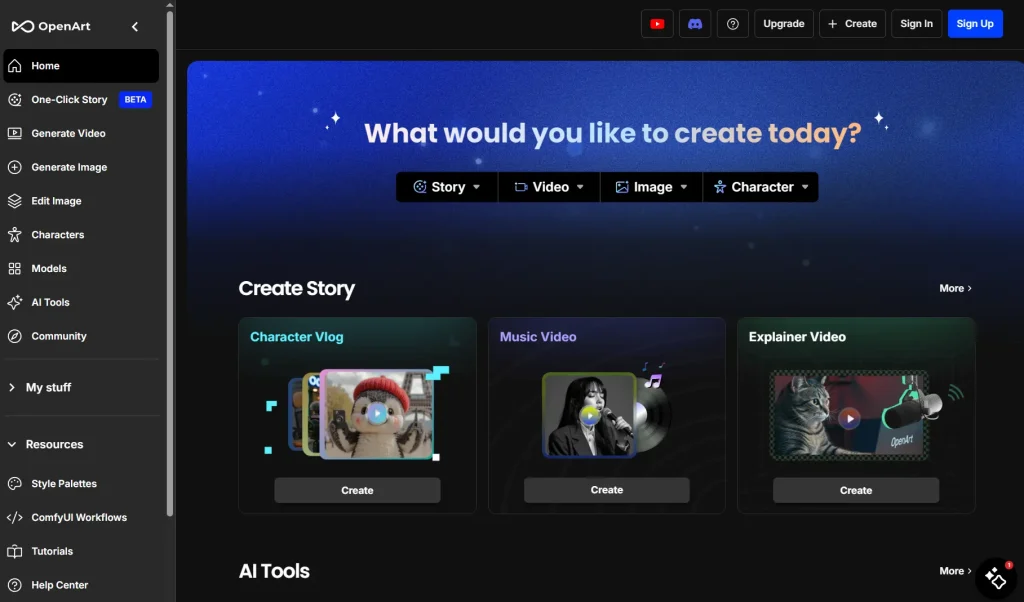Open the YouTube icon link
This screenshot has height=602, width=1024.
coord(657,24)
